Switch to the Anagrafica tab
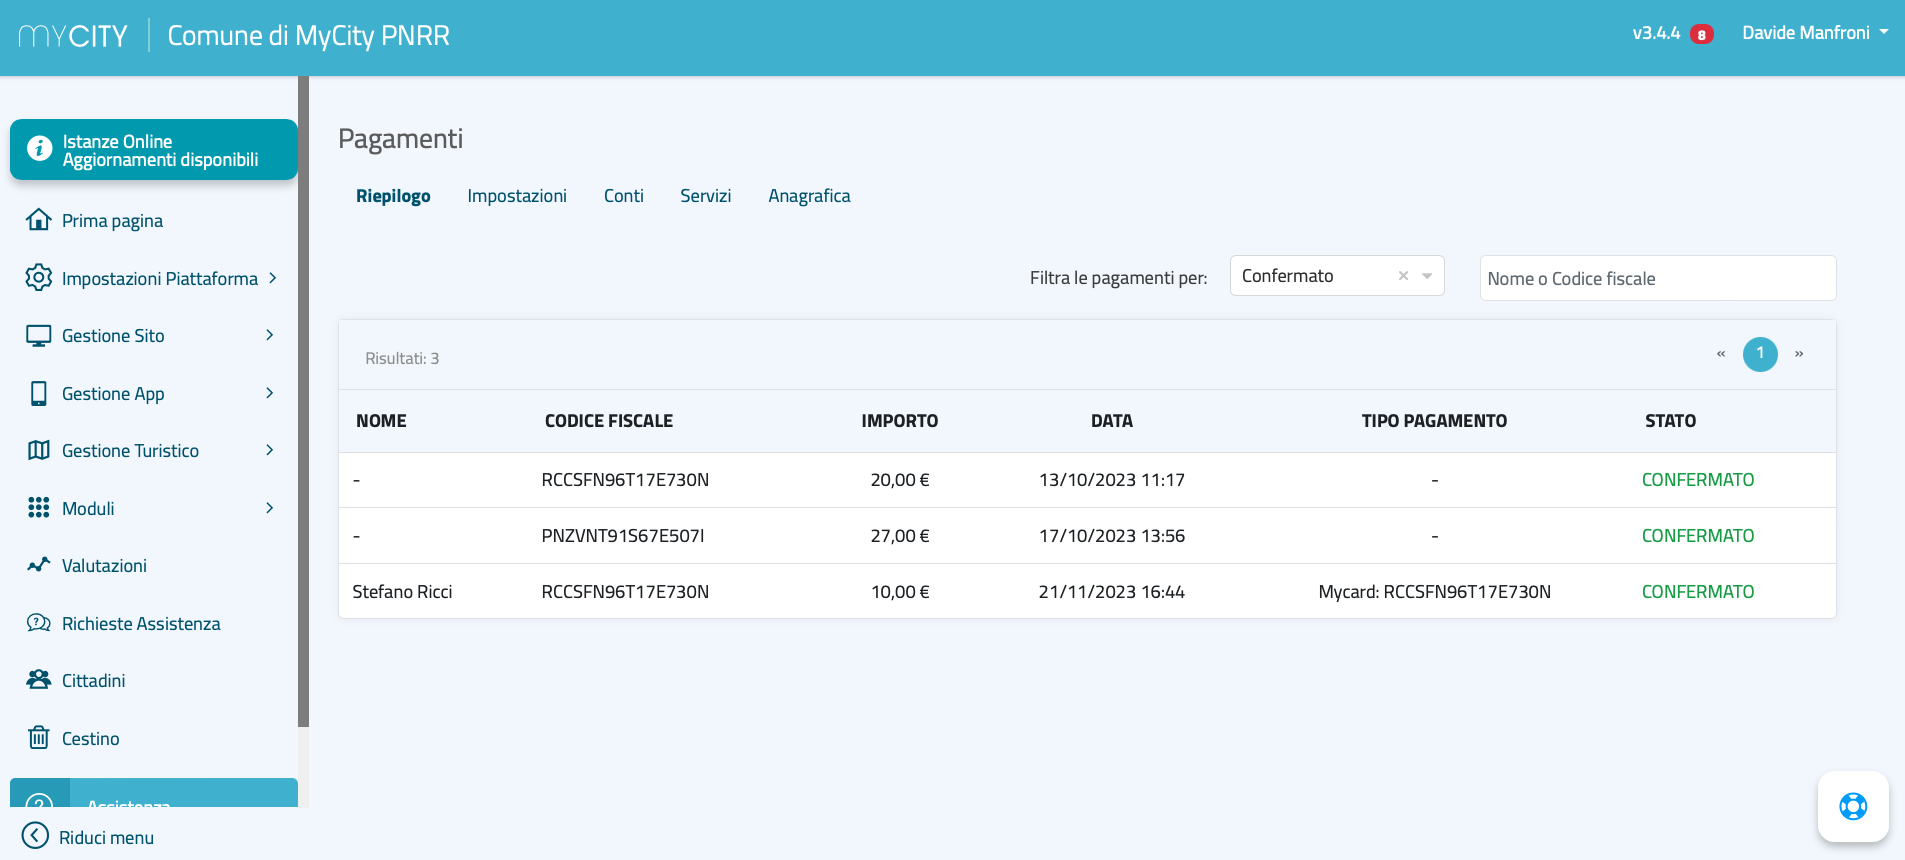Screen dimensions: 1905x860 809,196
